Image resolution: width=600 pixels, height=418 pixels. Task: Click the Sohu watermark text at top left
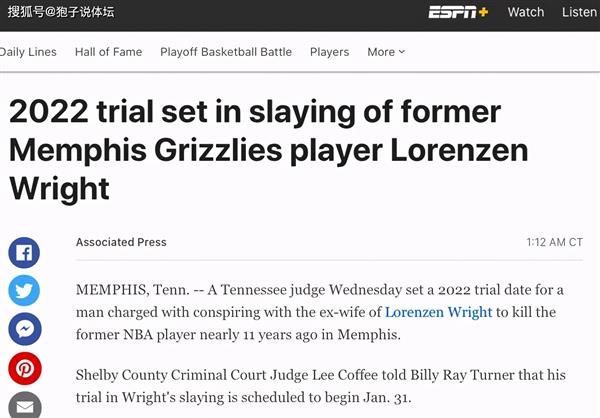point(61,12)
